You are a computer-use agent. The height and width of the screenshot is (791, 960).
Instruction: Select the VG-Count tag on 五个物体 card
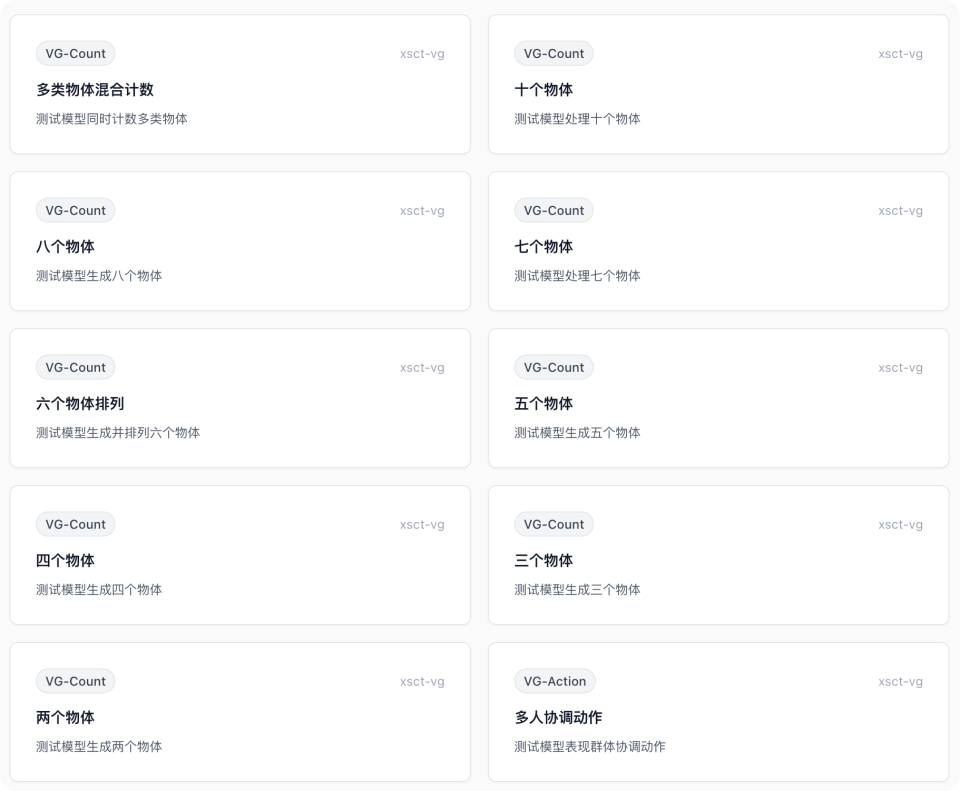tap(553, 367)
